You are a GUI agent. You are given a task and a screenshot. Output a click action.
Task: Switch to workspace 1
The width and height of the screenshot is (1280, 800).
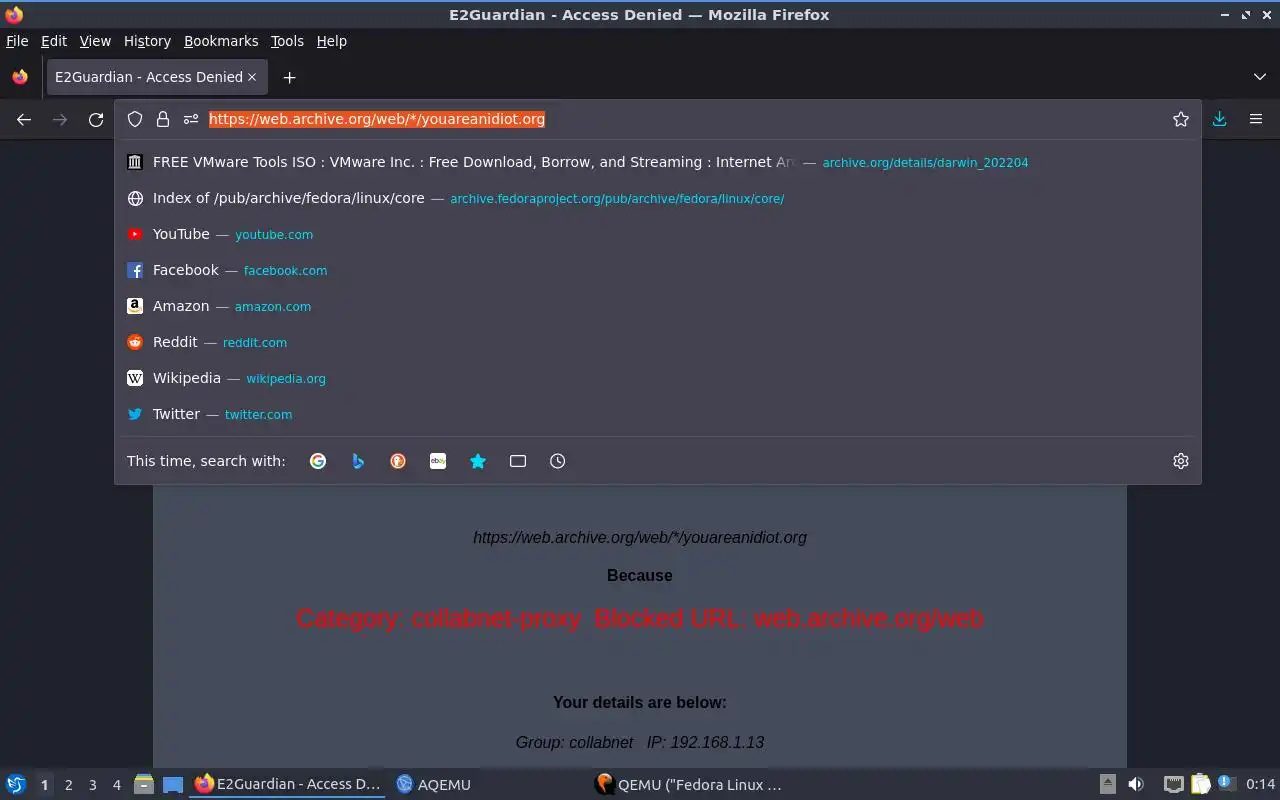click(44, 785)
